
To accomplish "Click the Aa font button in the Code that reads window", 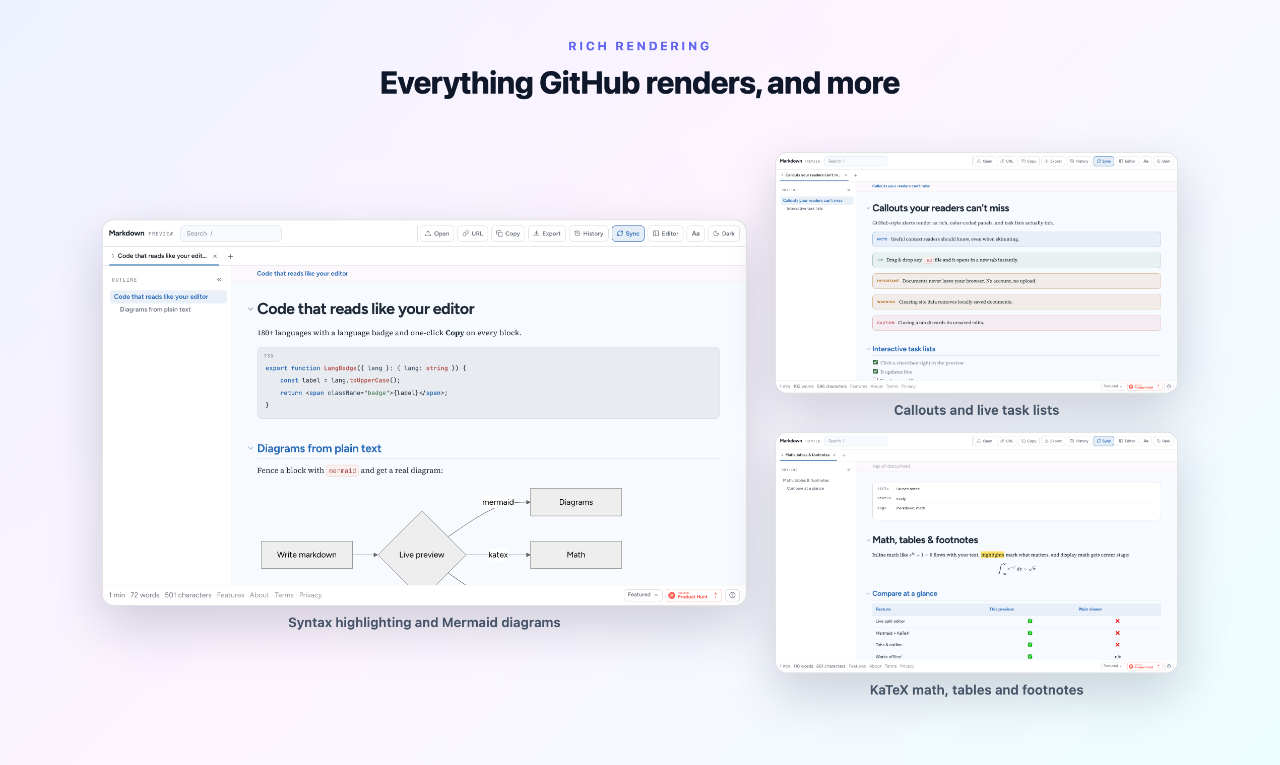I will pyautogui.click(x=696, y=233).
